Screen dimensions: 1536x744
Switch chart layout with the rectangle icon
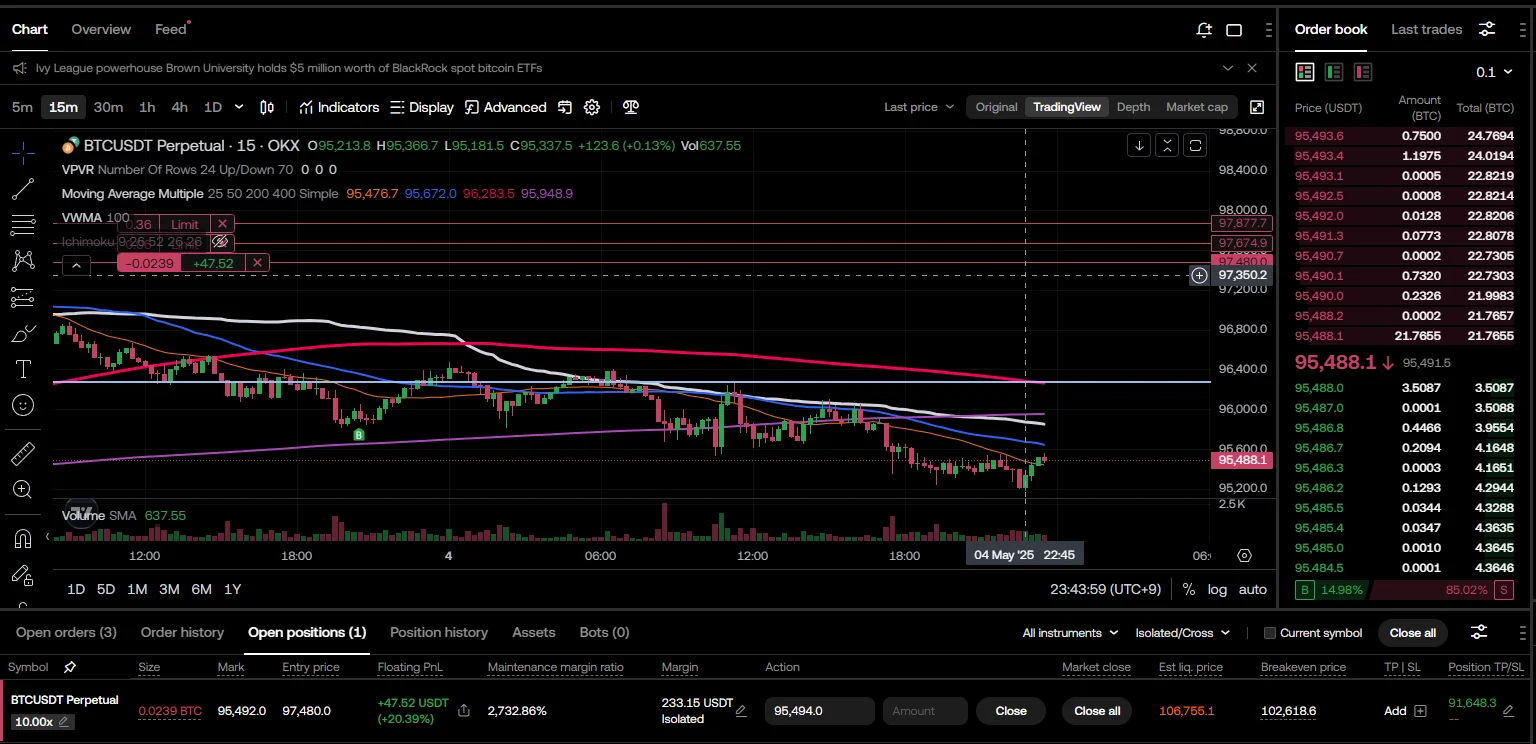point(1234,30)
